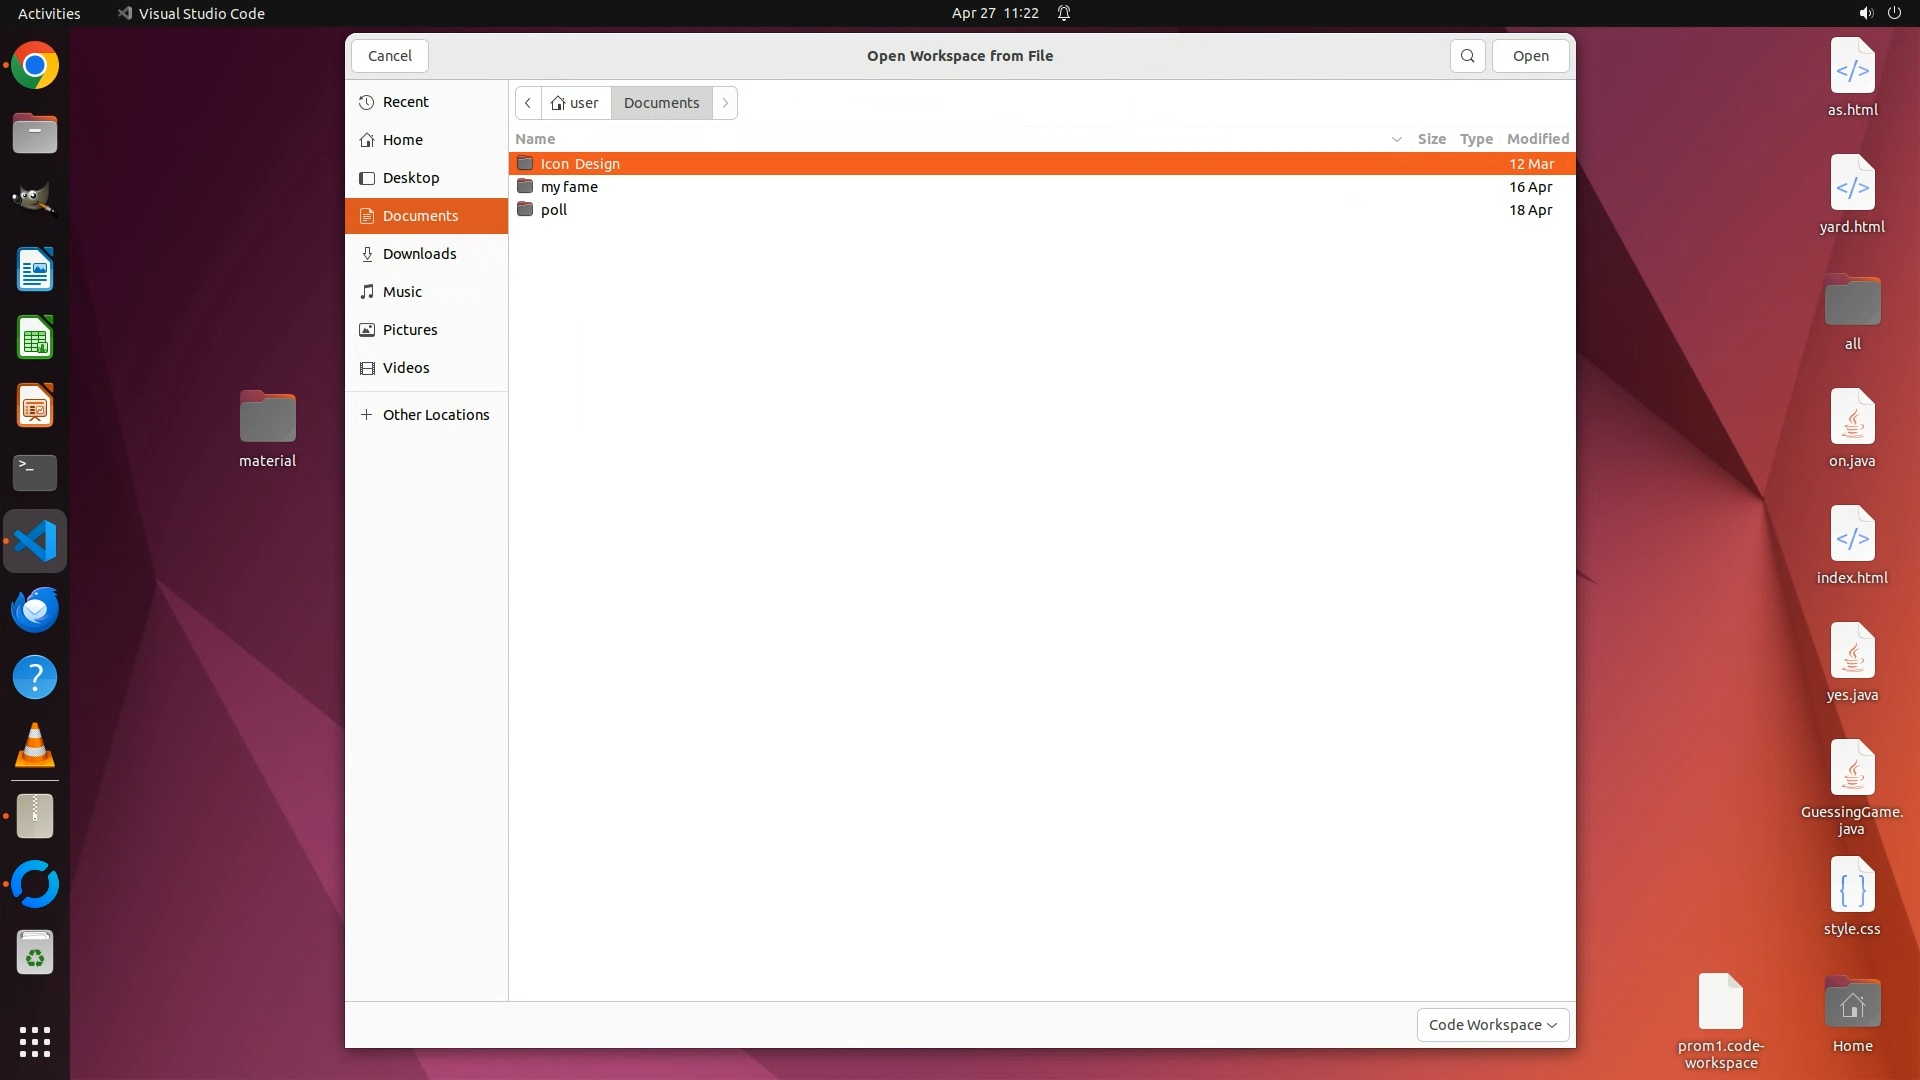Click the Size column header
Image resolution: width=1920 pixels, height=1080 pixels.
pyautogui.click(x=1431, y=139)
